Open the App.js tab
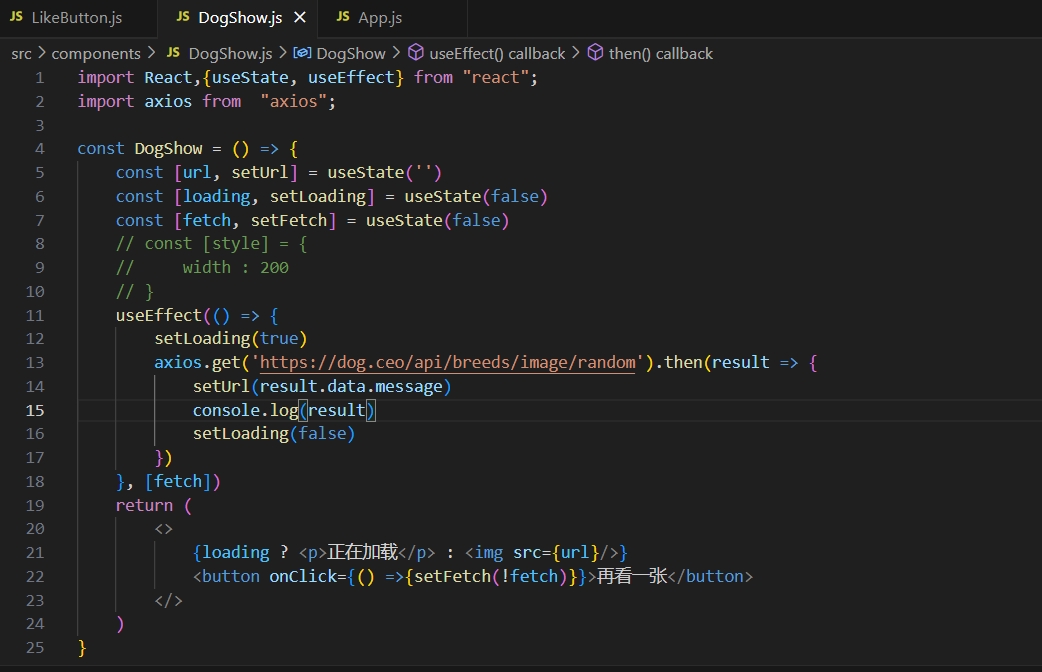 tap(379, 18)
